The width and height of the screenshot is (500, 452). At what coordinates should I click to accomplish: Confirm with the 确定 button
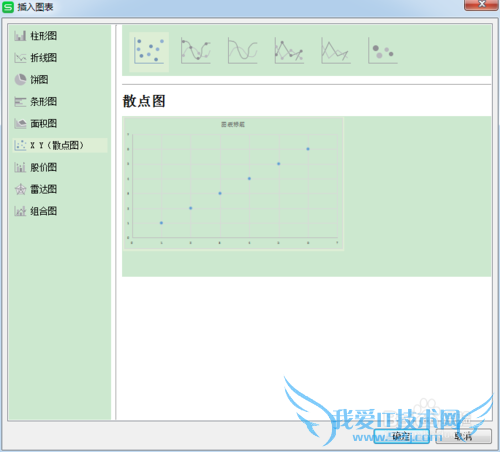point(401,436)
